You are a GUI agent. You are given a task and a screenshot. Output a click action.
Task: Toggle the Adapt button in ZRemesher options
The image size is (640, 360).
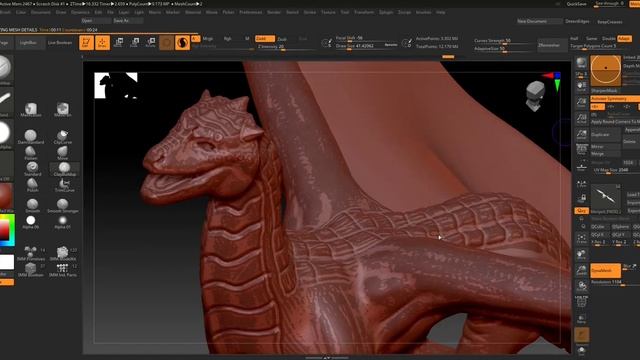[624, 39]
